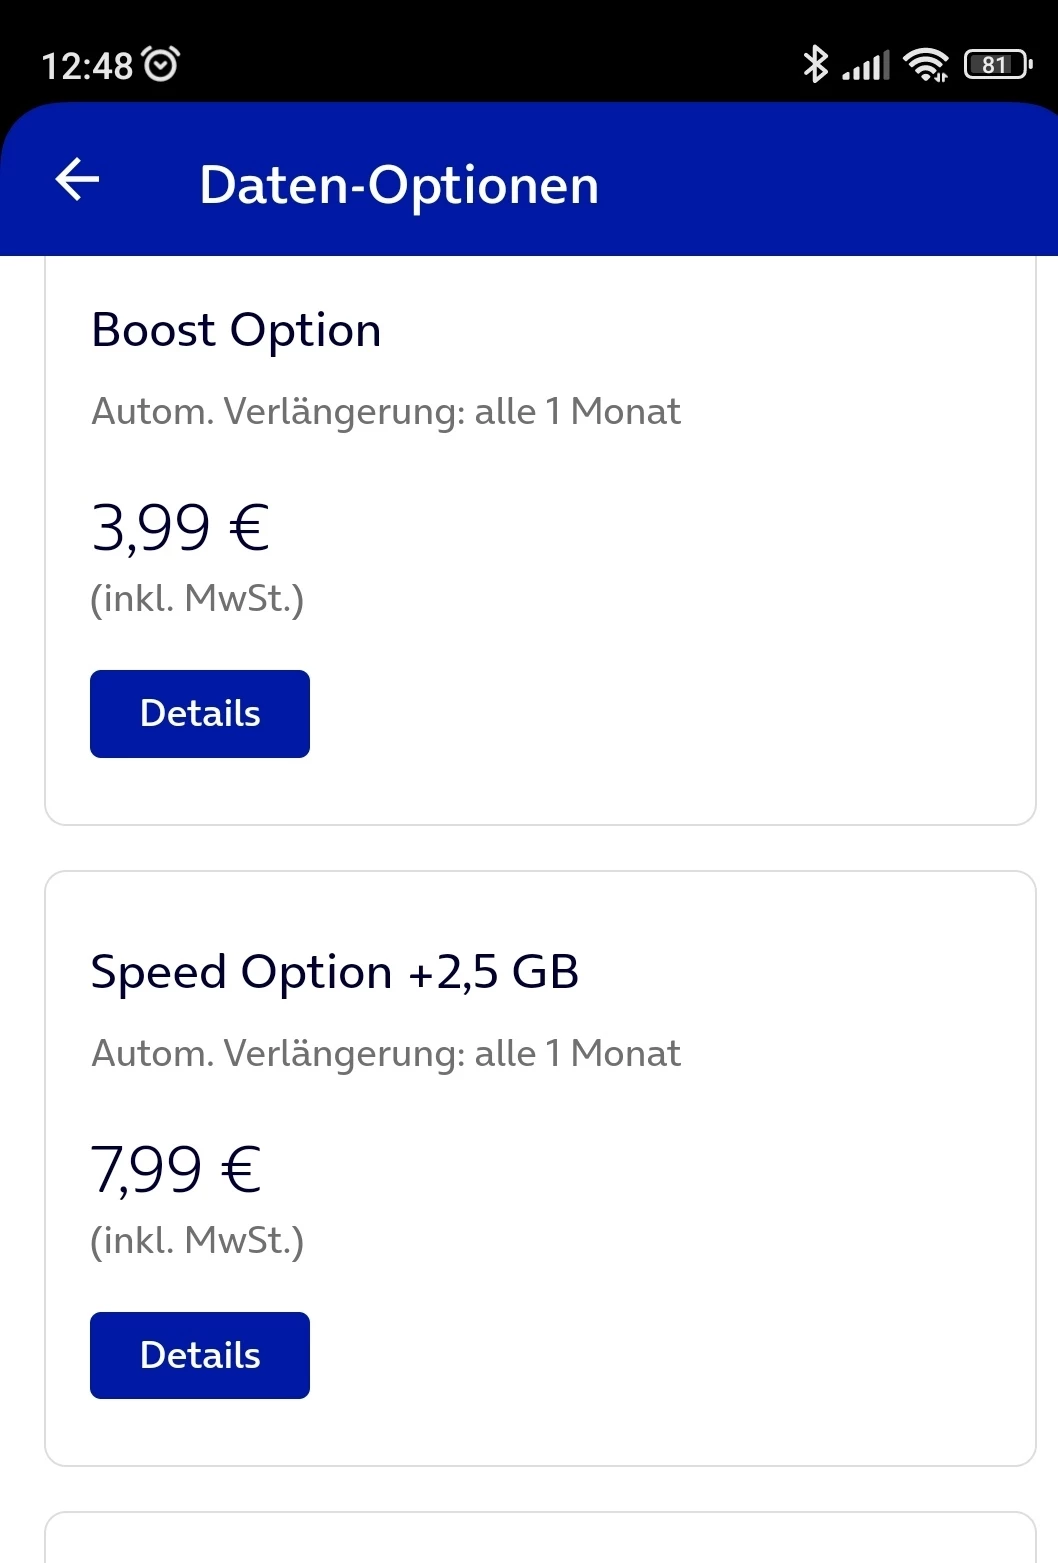Image resolution: width=1058 pixels, height=1563 pixels.
Task: Tap the 7,99 € price
Action: (176, 1169)
